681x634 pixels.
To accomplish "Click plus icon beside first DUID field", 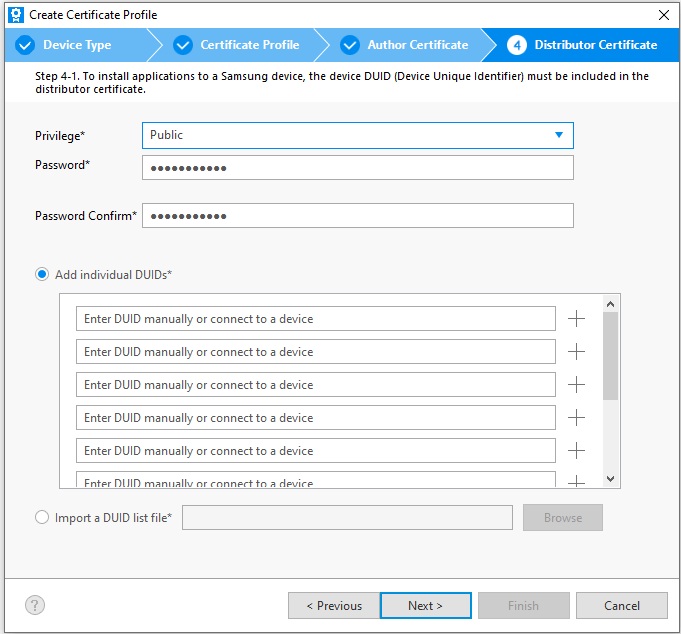I will tap(576, 319).
